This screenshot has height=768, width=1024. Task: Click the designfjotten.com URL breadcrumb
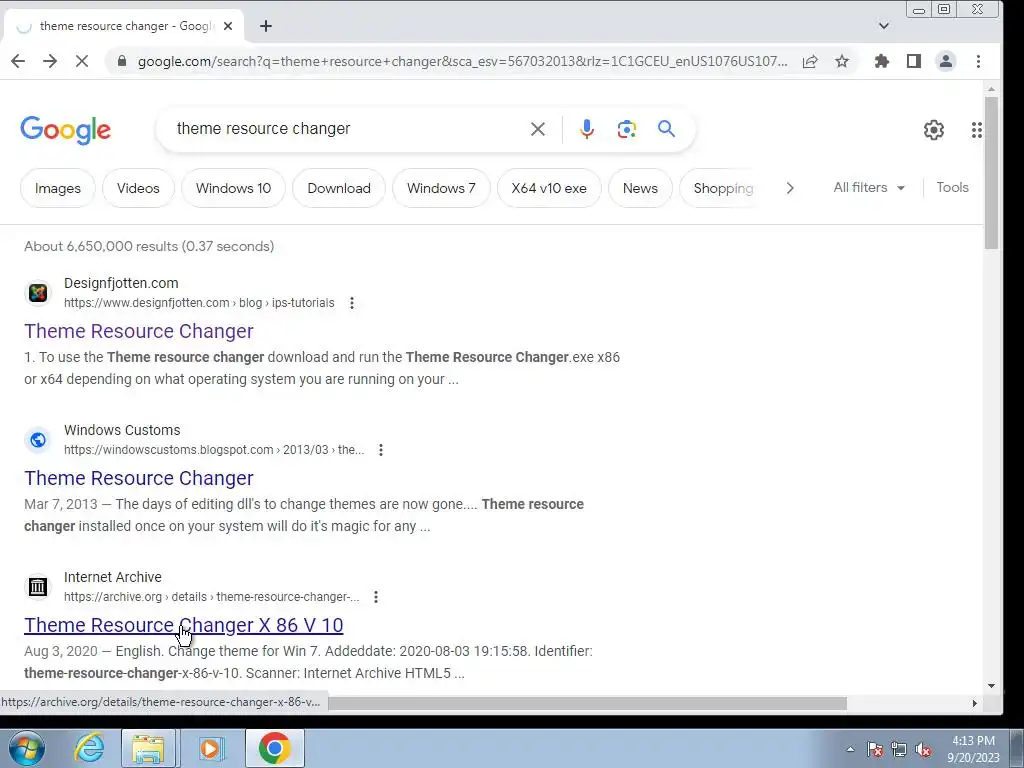click(199, 303)
